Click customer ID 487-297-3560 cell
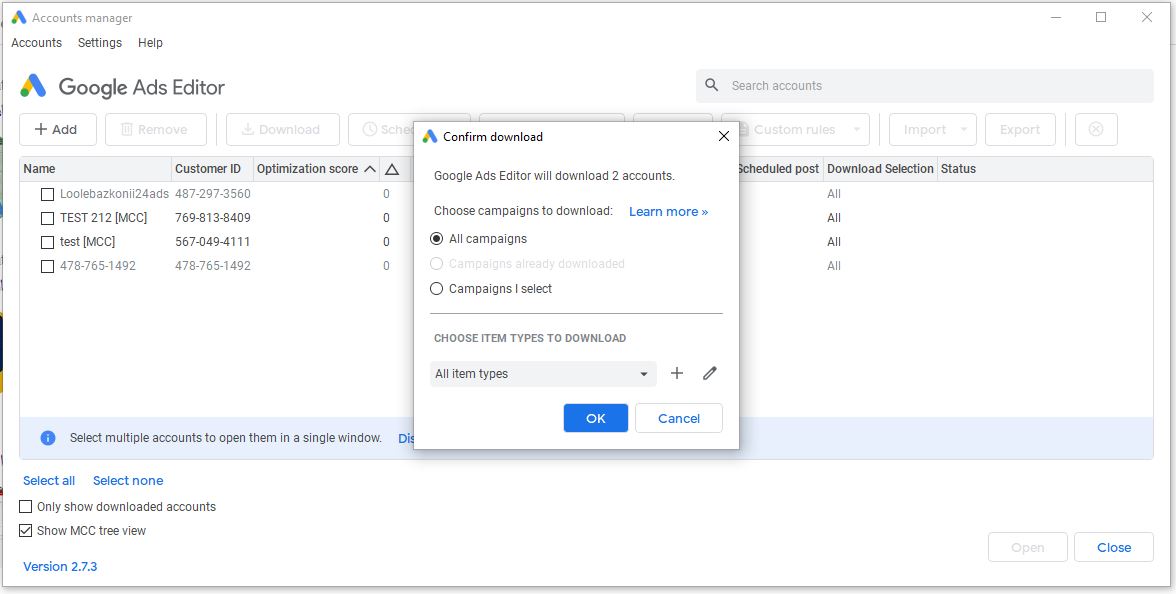This screenshot has width=1176, height=594. (x=213, y=194)
